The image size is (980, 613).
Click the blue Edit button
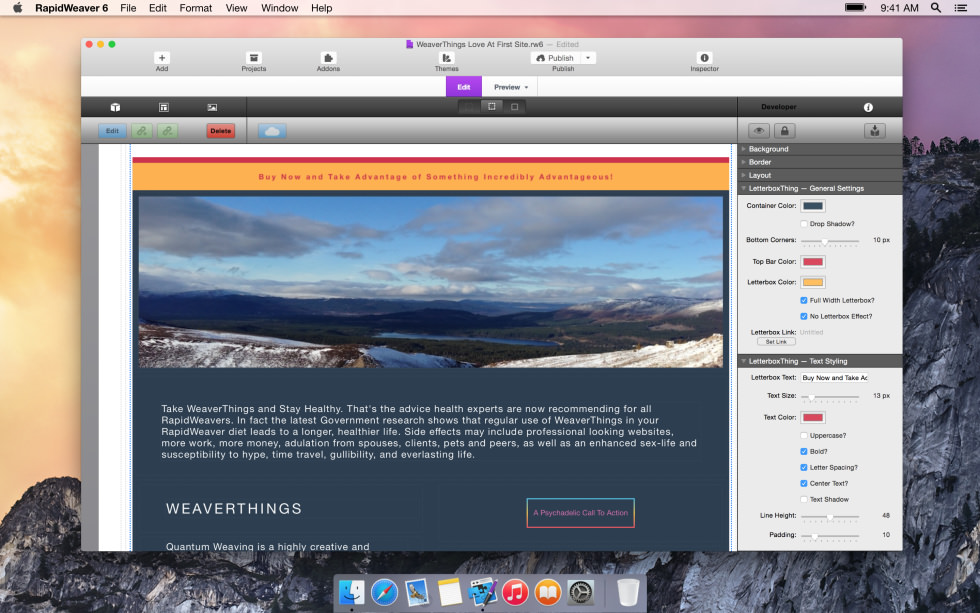112,131
